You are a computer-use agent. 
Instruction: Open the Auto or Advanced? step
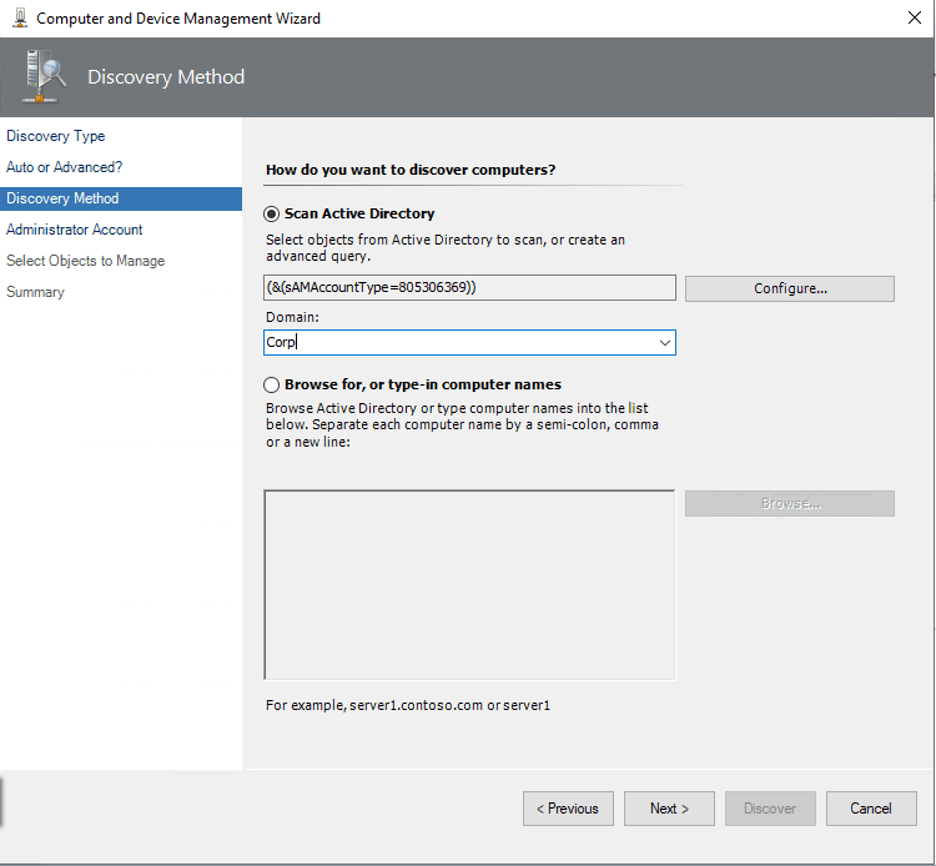click(x=64, y=167)
